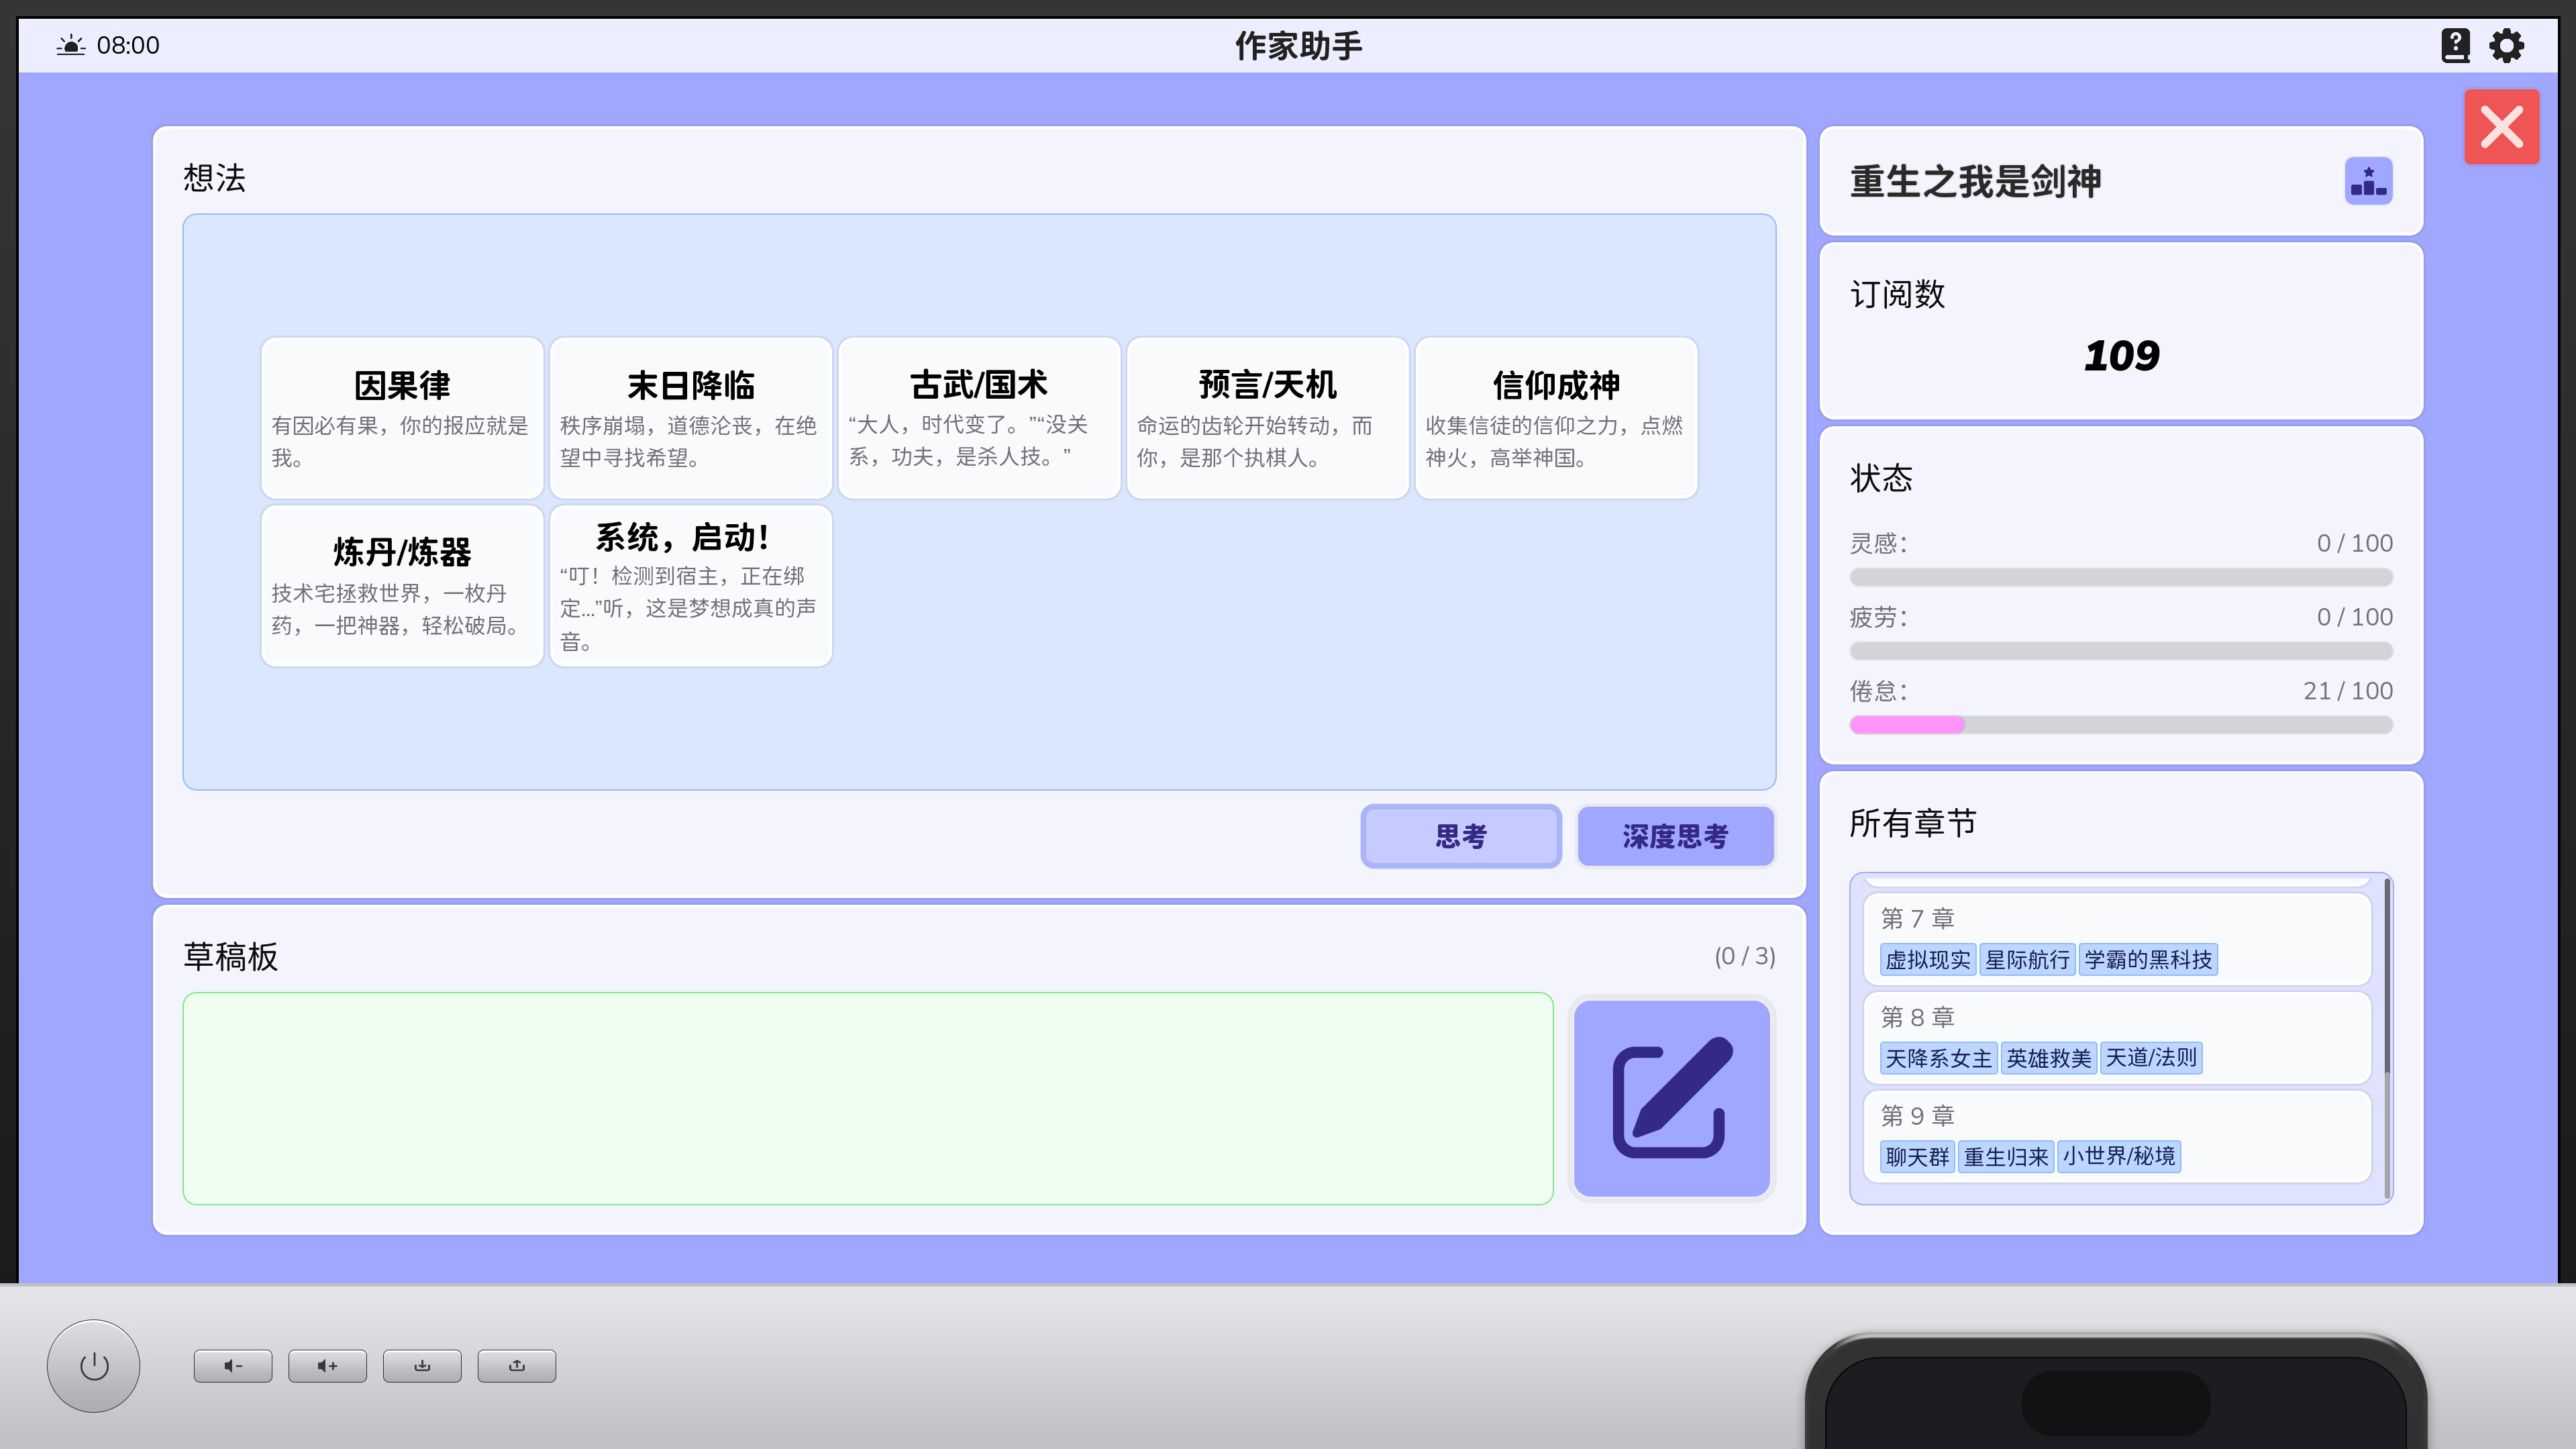Screen dimensions: 2576x1449
Task: Click the download icon on the bottom bar
Action: pos(422,1365)
